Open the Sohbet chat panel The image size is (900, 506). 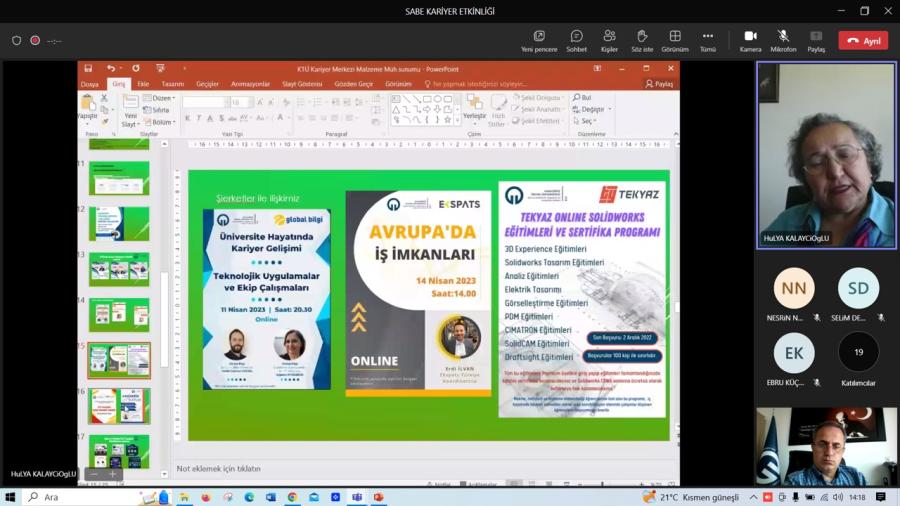pyautogui.click(x=576, y=41)
